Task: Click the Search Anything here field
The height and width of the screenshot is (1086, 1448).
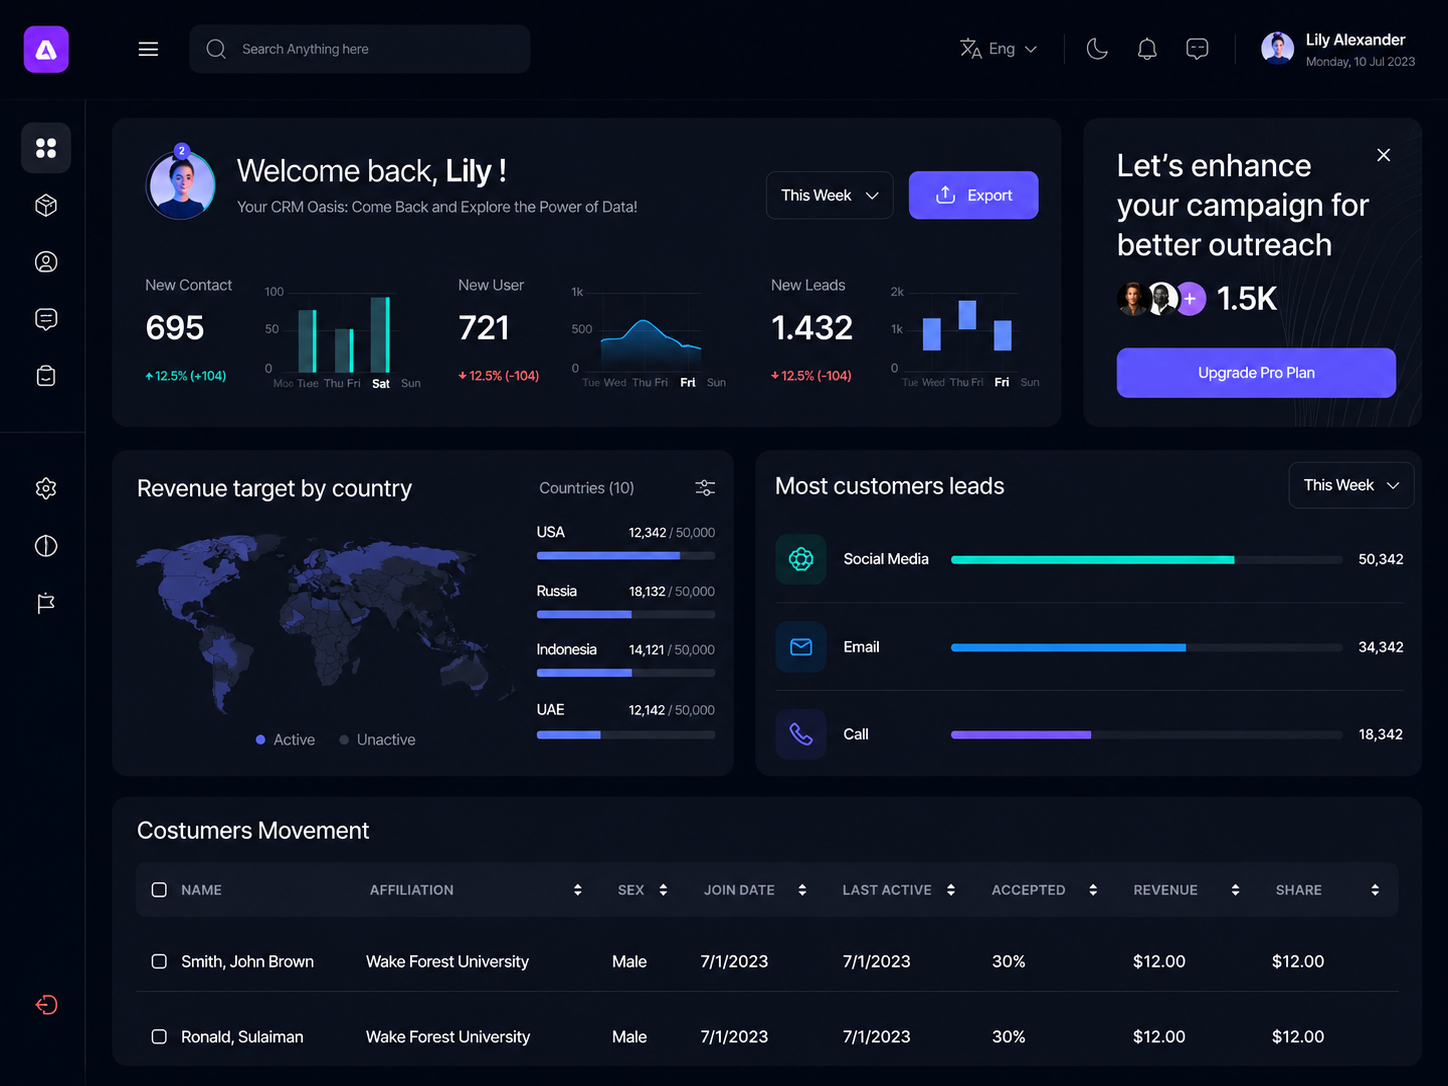Action: [360, 49]
